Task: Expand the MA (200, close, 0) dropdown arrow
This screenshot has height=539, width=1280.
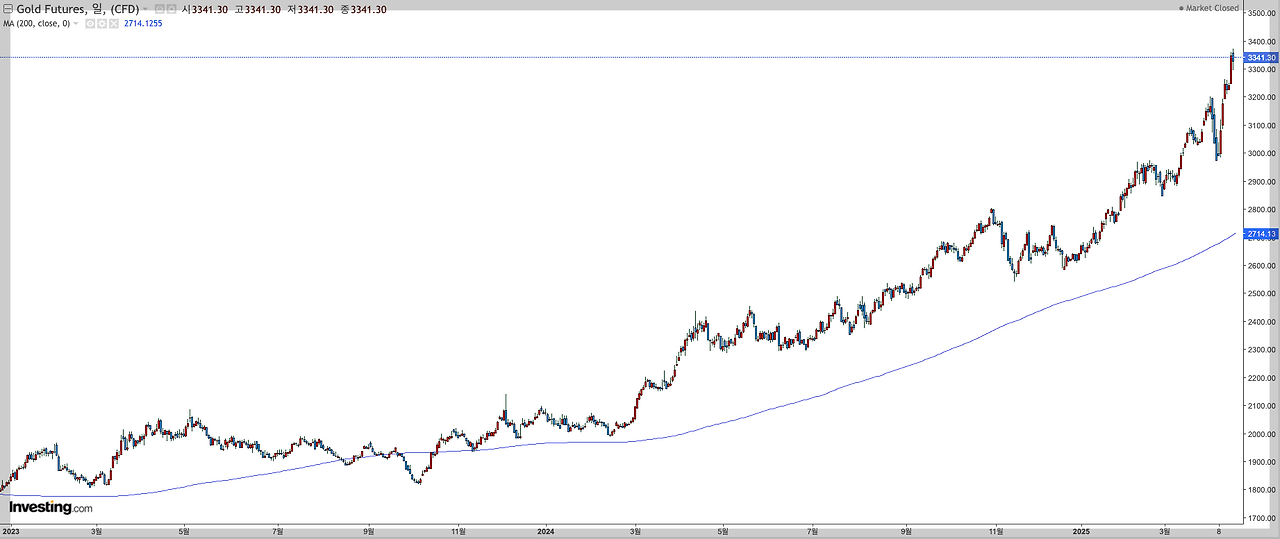Action: click(76, 23)
